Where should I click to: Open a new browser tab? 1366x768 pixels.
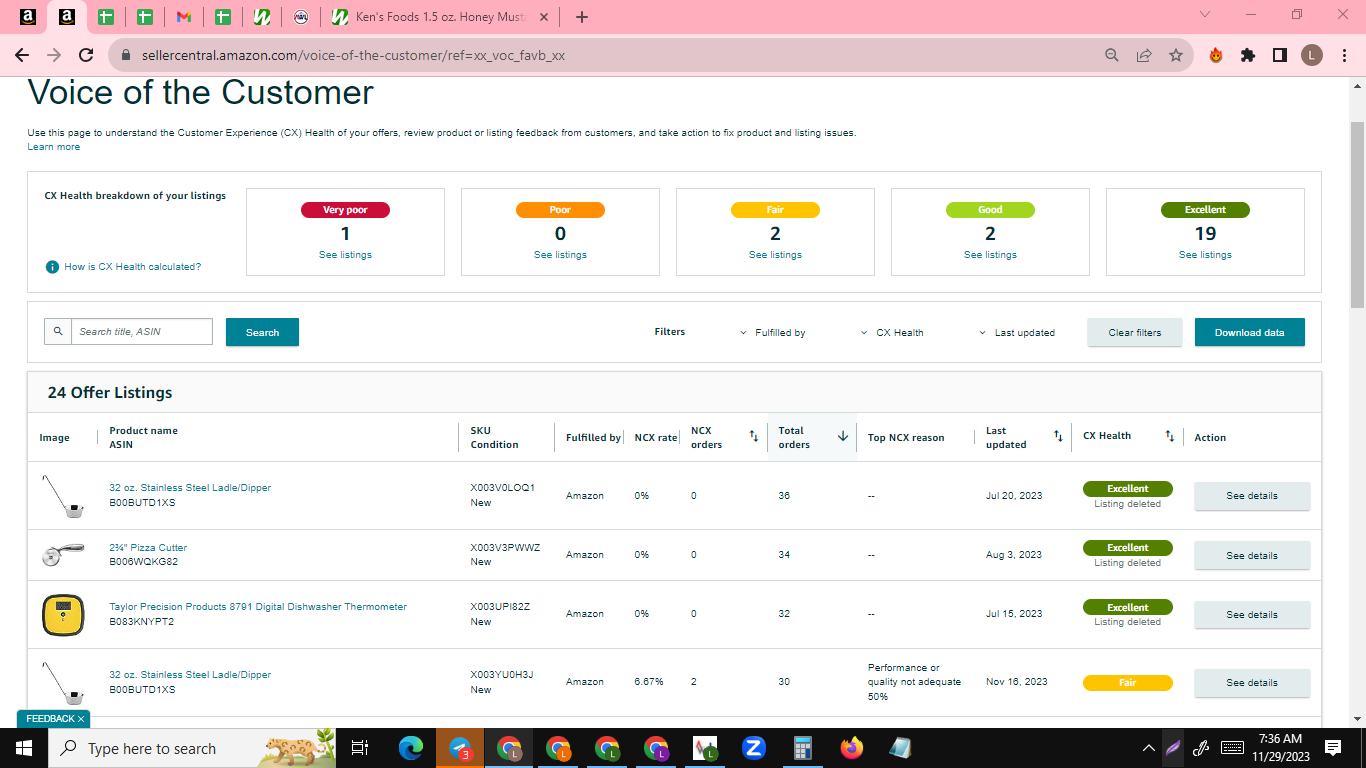582,17
